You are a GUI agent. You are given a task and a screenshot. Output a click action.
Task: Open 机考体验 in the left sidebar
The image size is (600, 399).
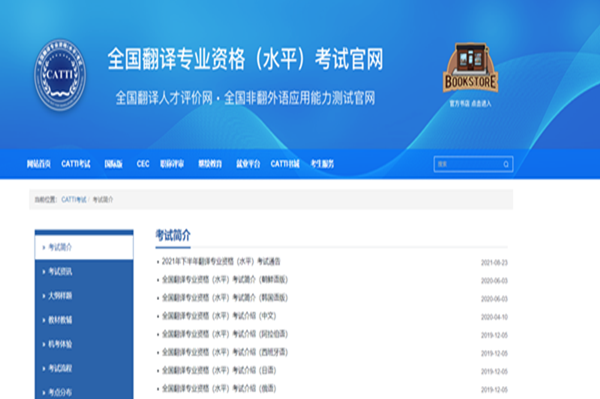click(84, 344)
